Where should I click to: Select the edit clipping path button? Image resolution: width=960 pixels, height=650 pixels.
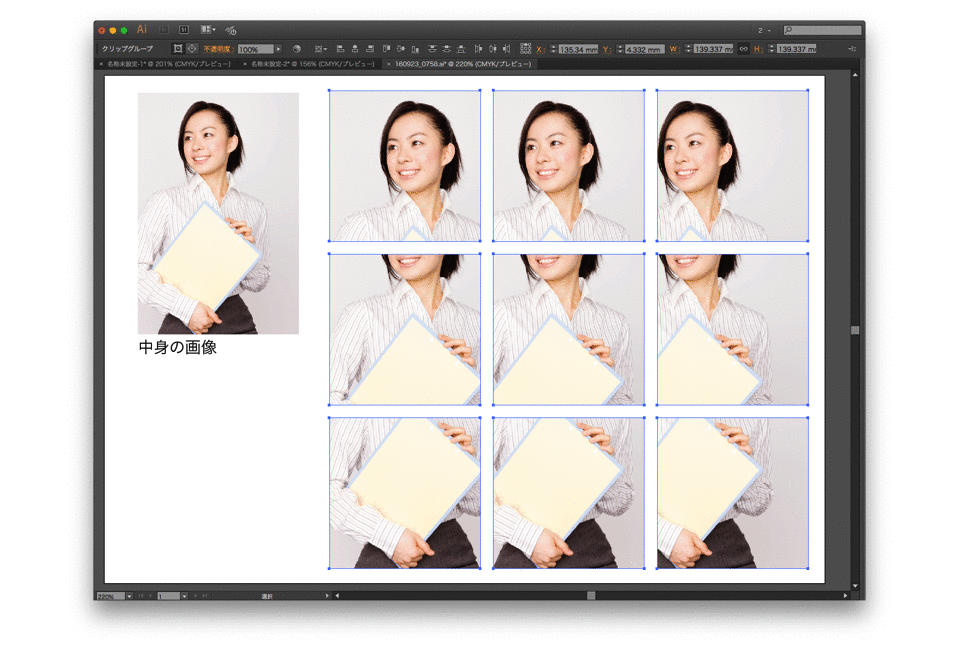coord(178,48)
